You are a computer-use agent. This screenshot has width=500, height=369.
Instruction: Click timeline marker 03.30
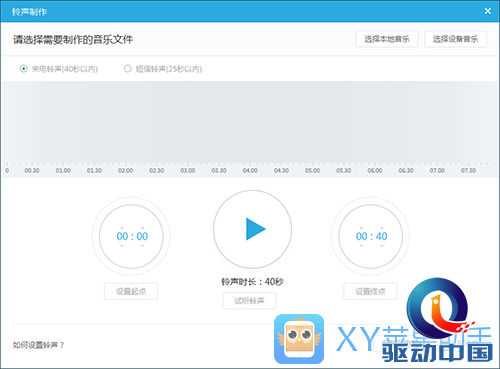(219, 171)
